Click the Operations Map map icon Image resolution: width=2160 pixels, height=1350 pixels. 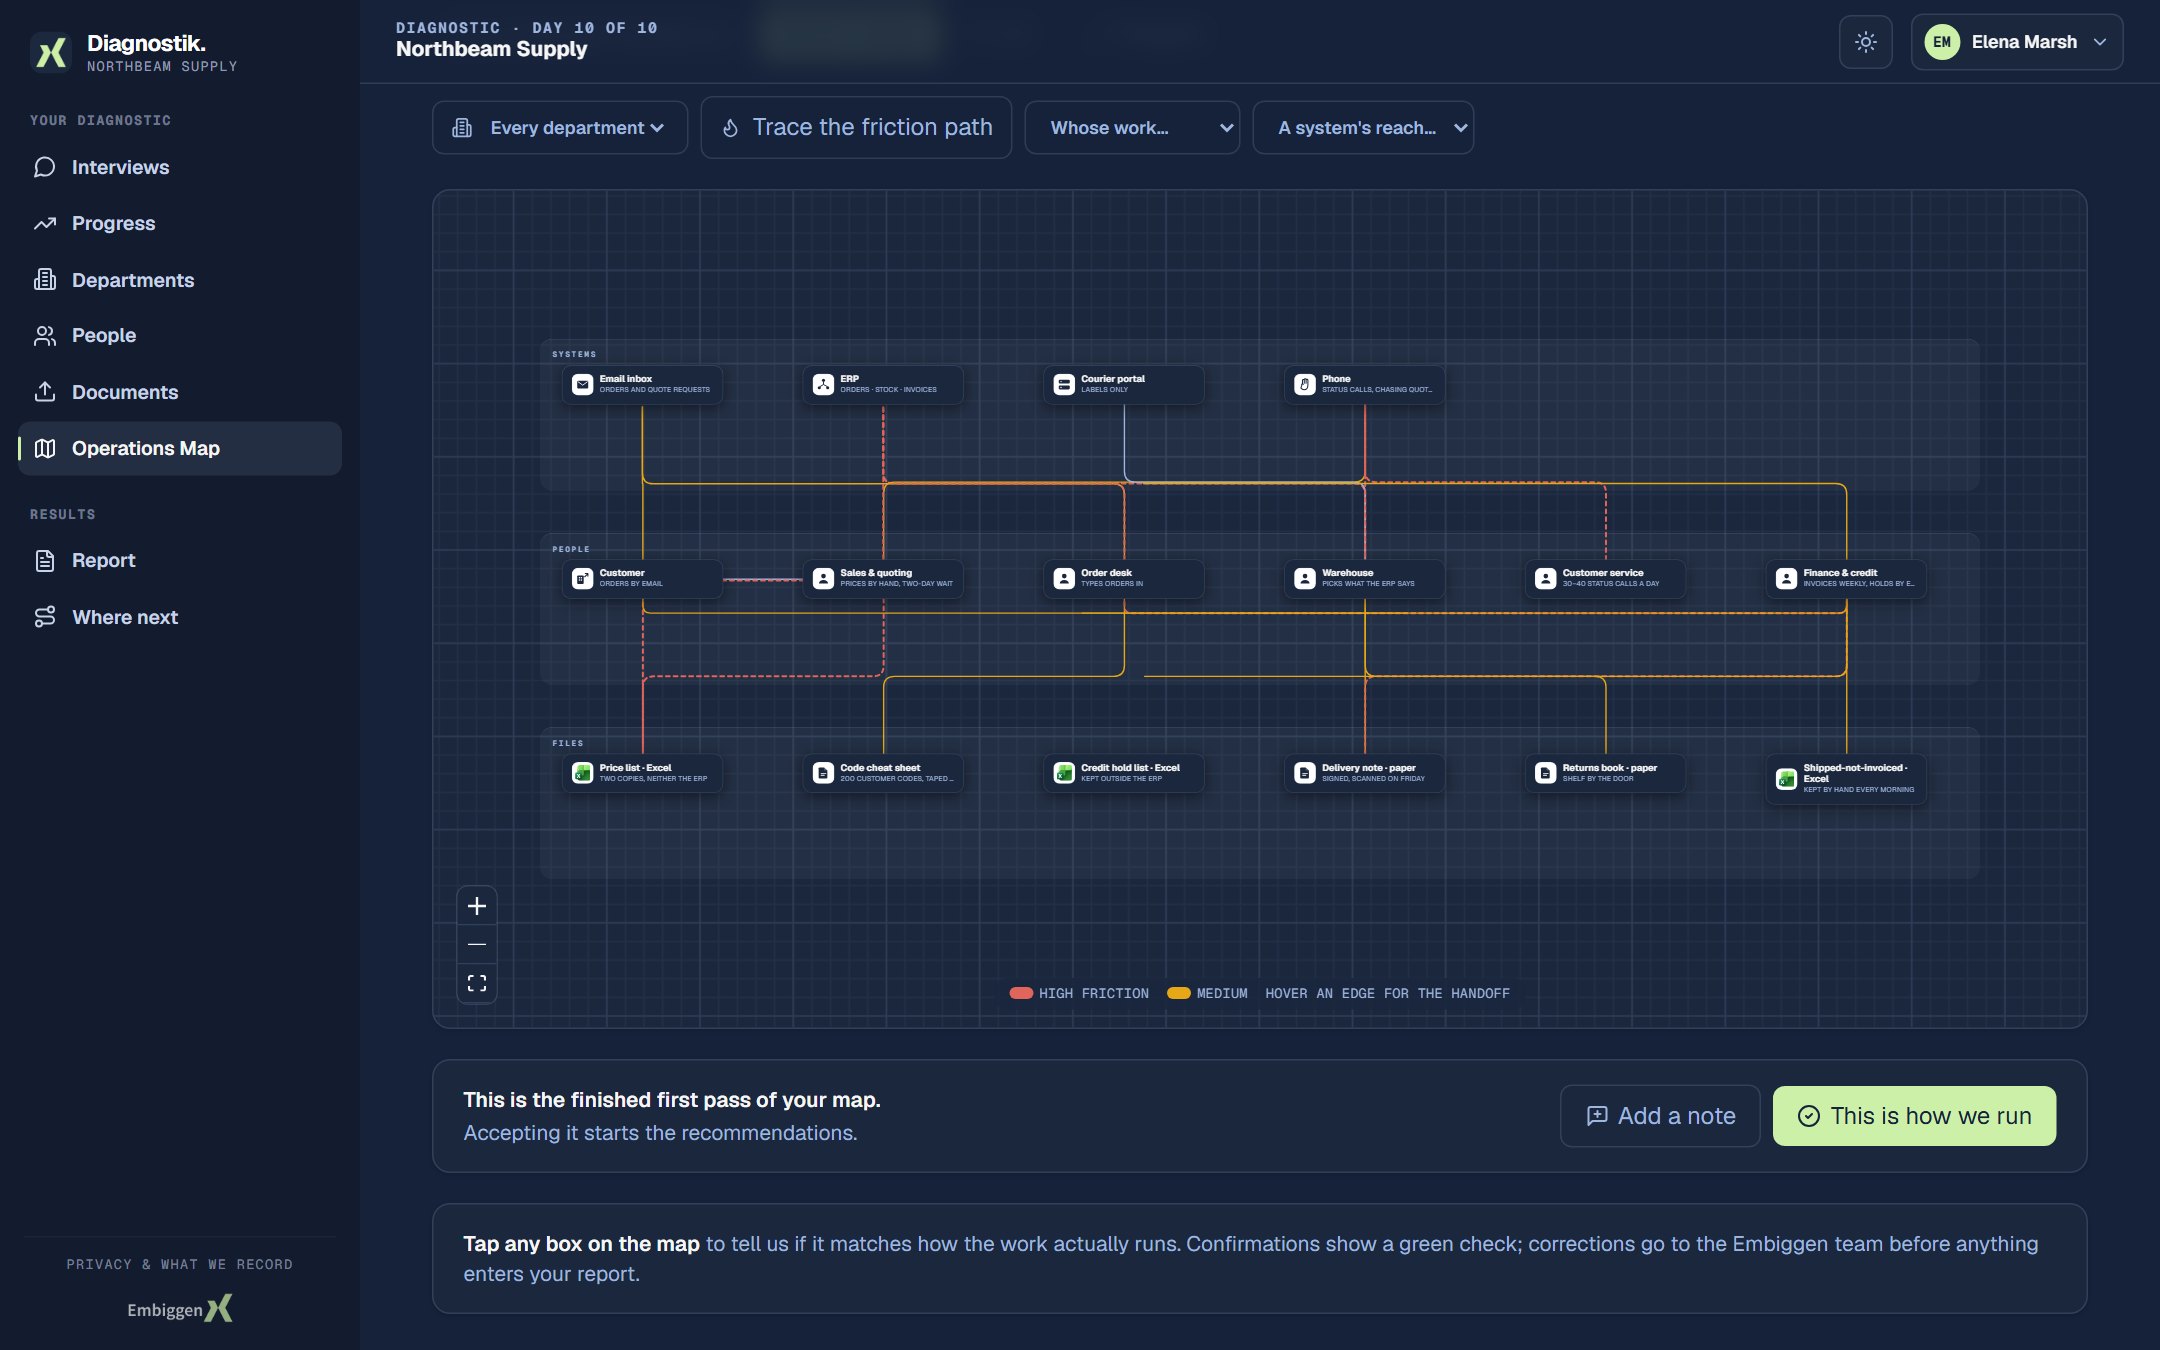45,449
